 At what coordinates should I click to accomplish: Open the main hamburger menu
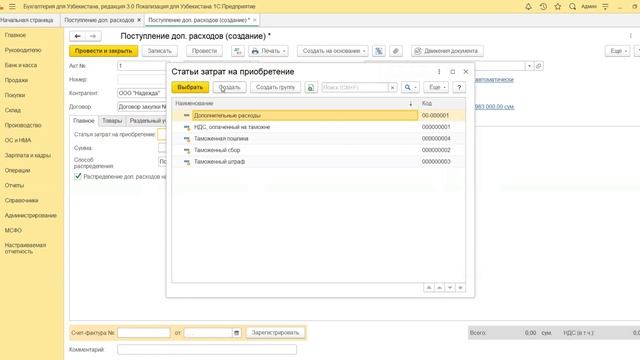click(12, 7)
